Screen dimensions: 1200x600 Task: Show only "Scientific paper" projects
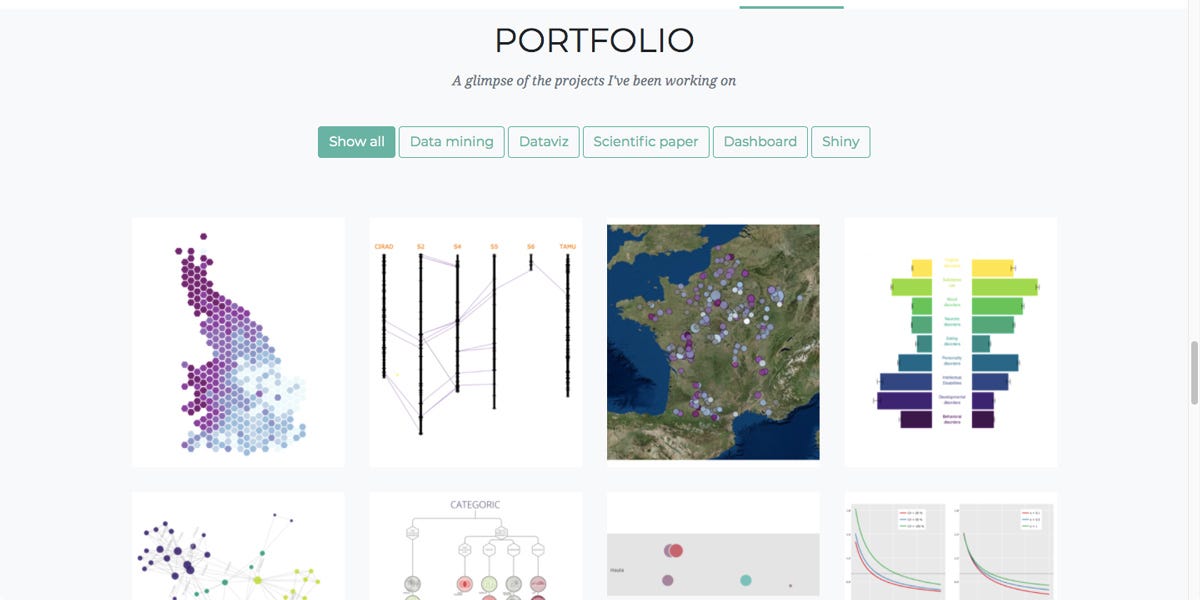coord(645,141)
